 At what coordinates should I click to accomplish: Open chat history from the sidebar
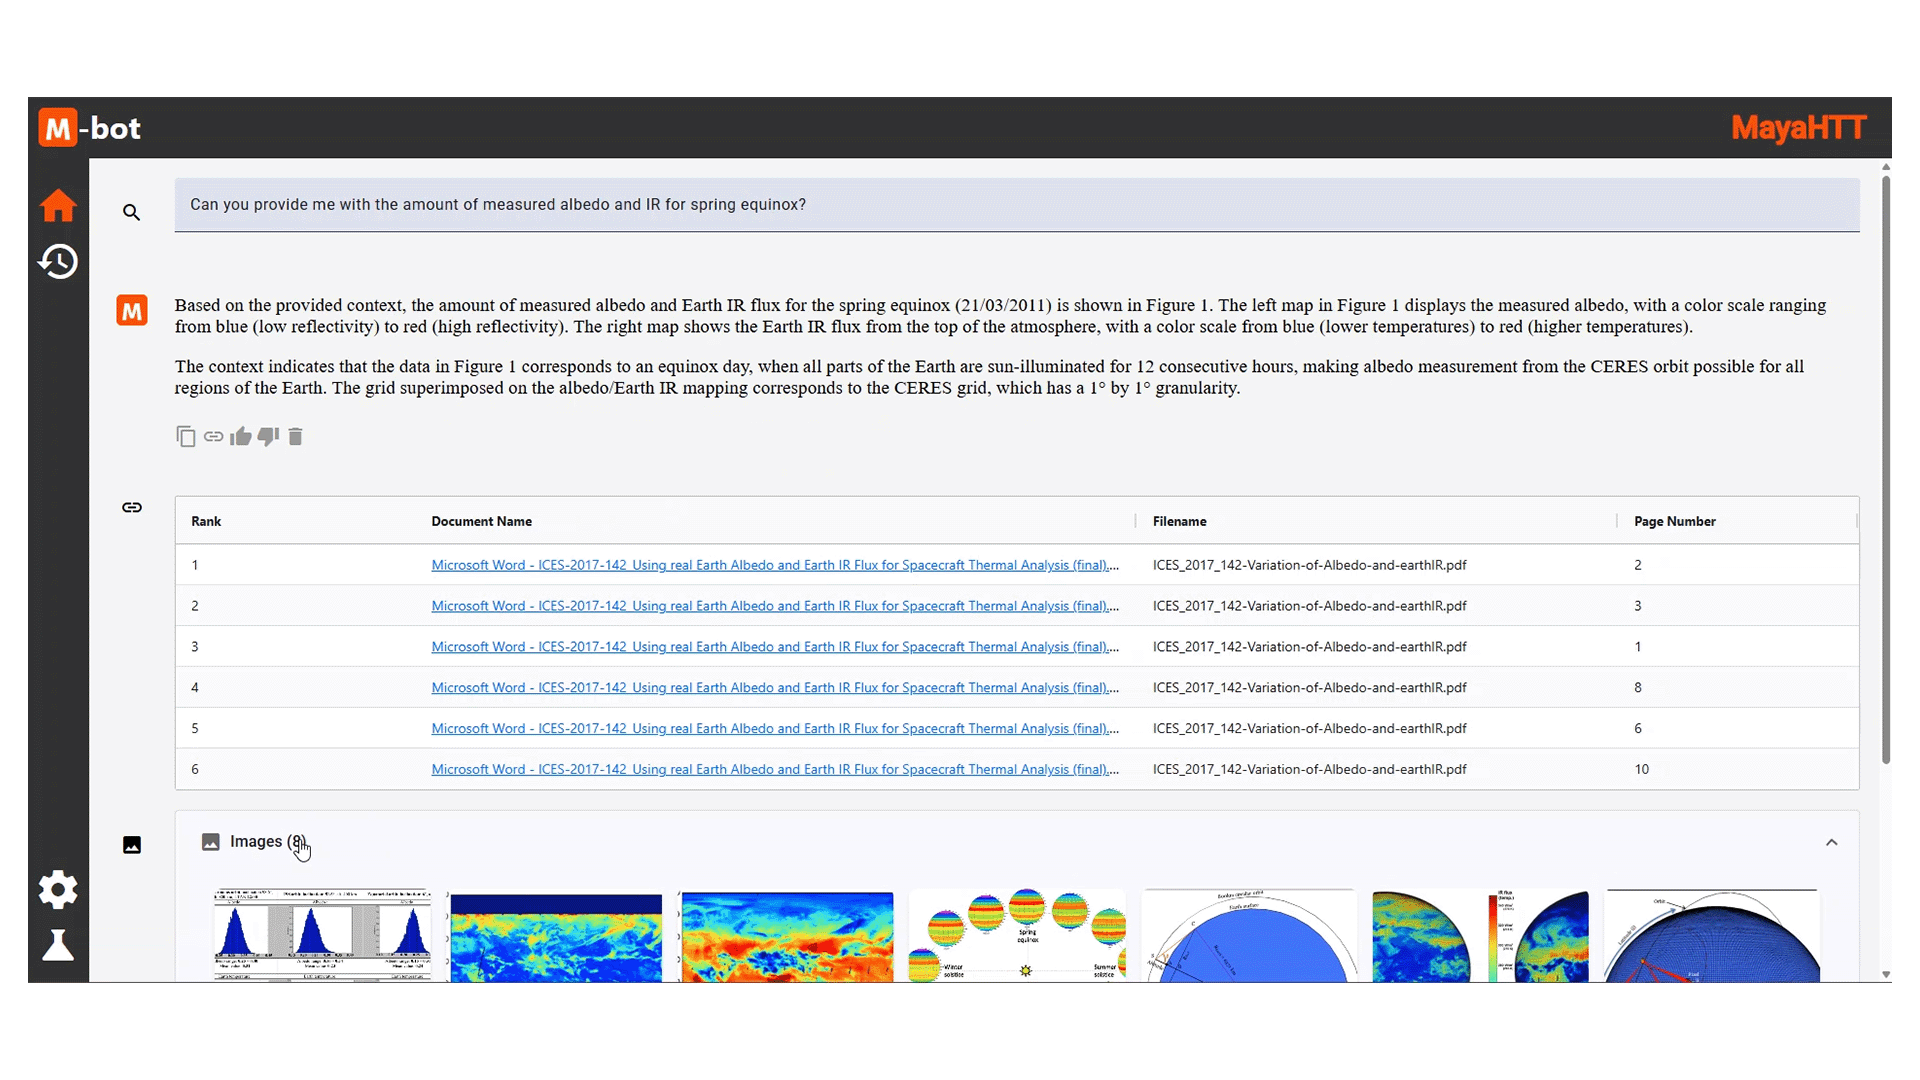point(57,261)
